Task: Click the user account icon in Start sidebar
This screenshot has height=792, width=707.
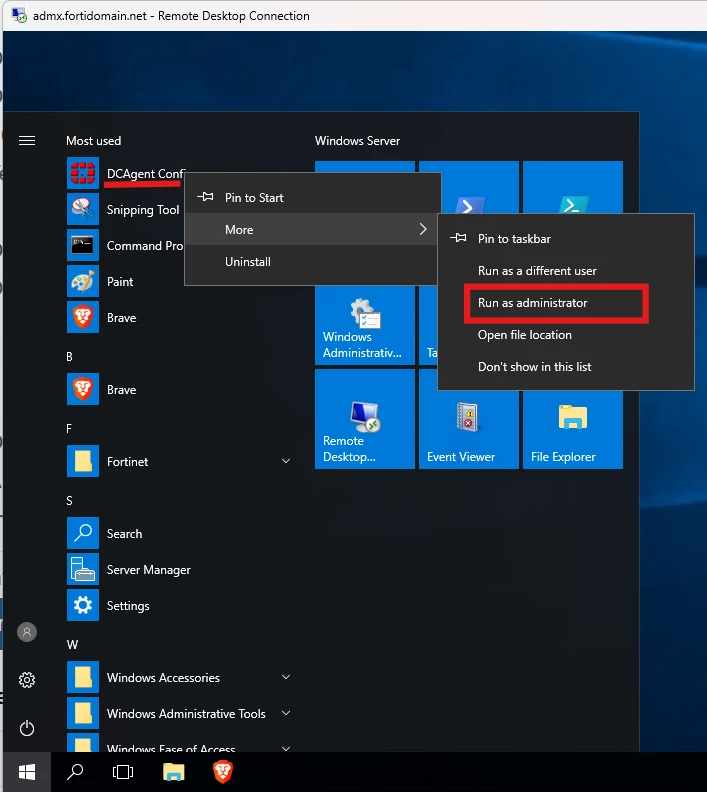Action: pos(27,632)
